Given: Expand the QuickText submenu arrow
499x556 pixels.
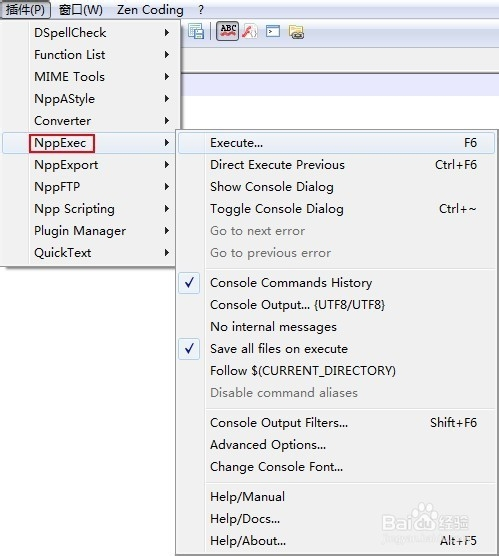Looking at the screenshot, I should pos(167,253).
